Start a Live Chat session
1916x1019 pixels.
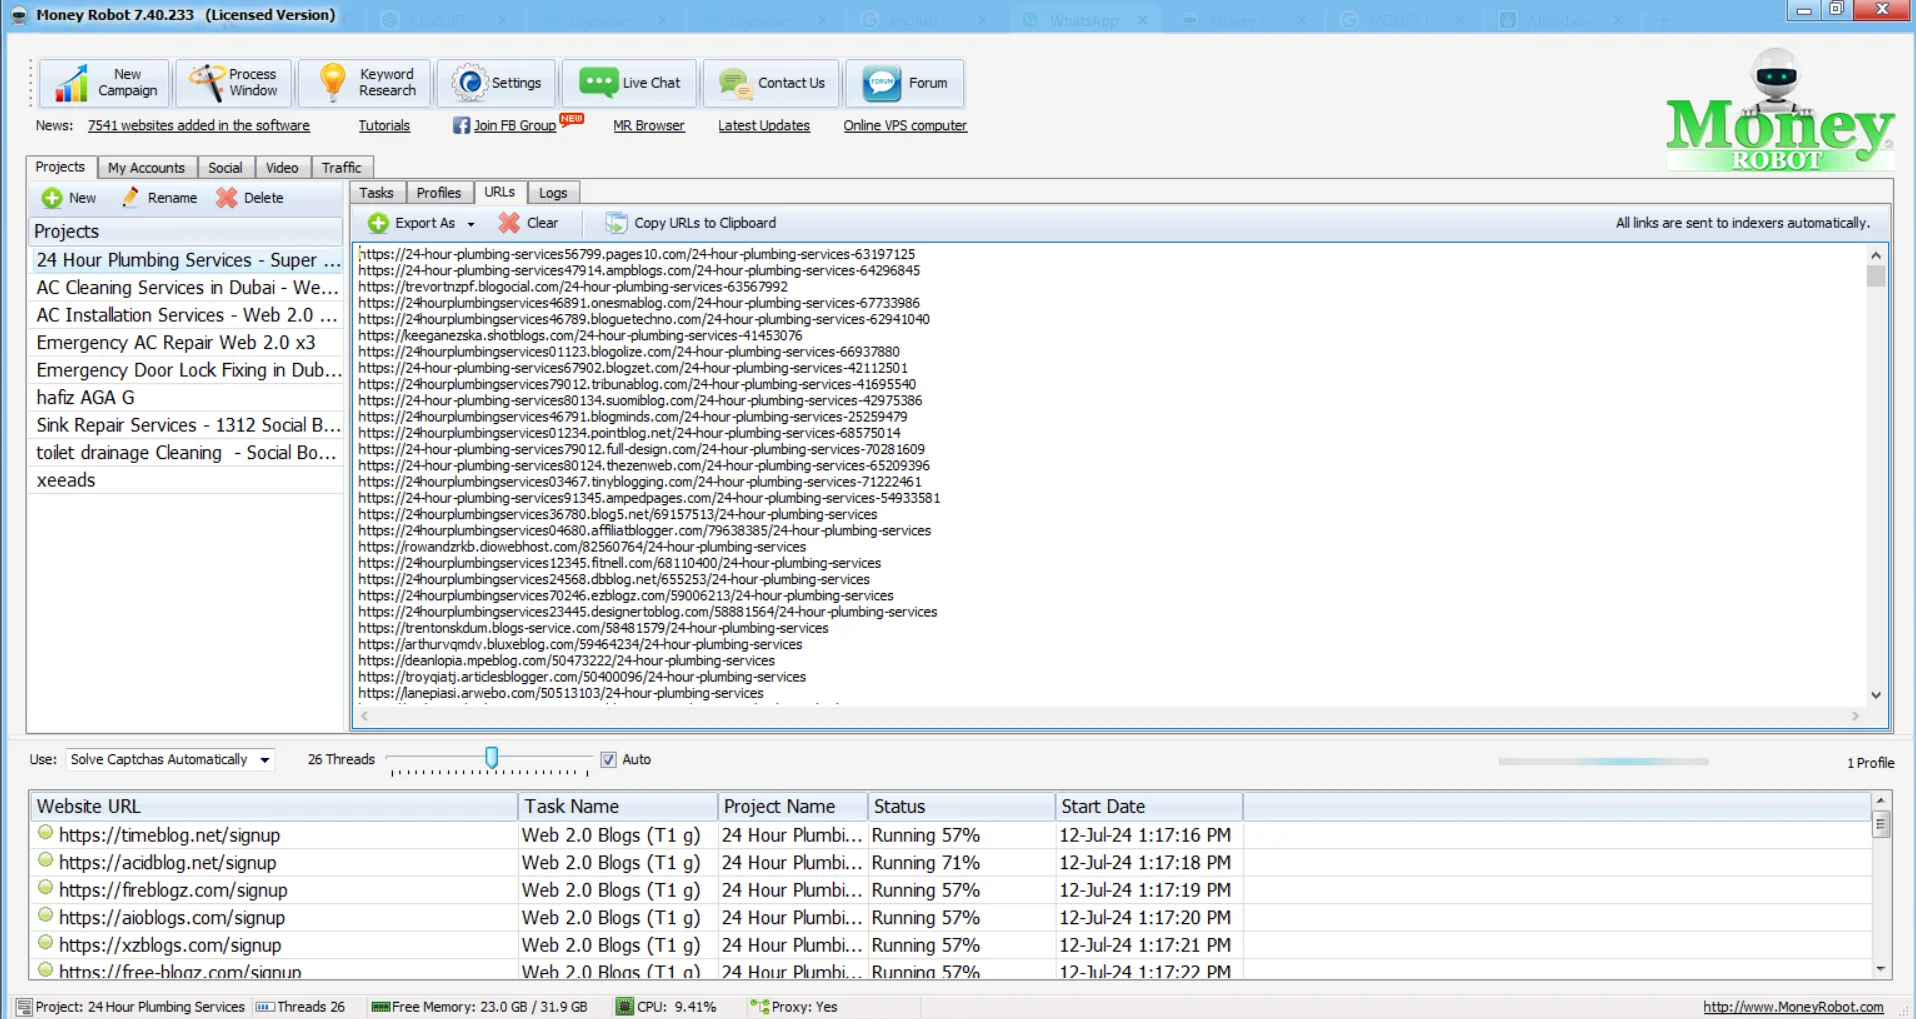click(630, 83)
